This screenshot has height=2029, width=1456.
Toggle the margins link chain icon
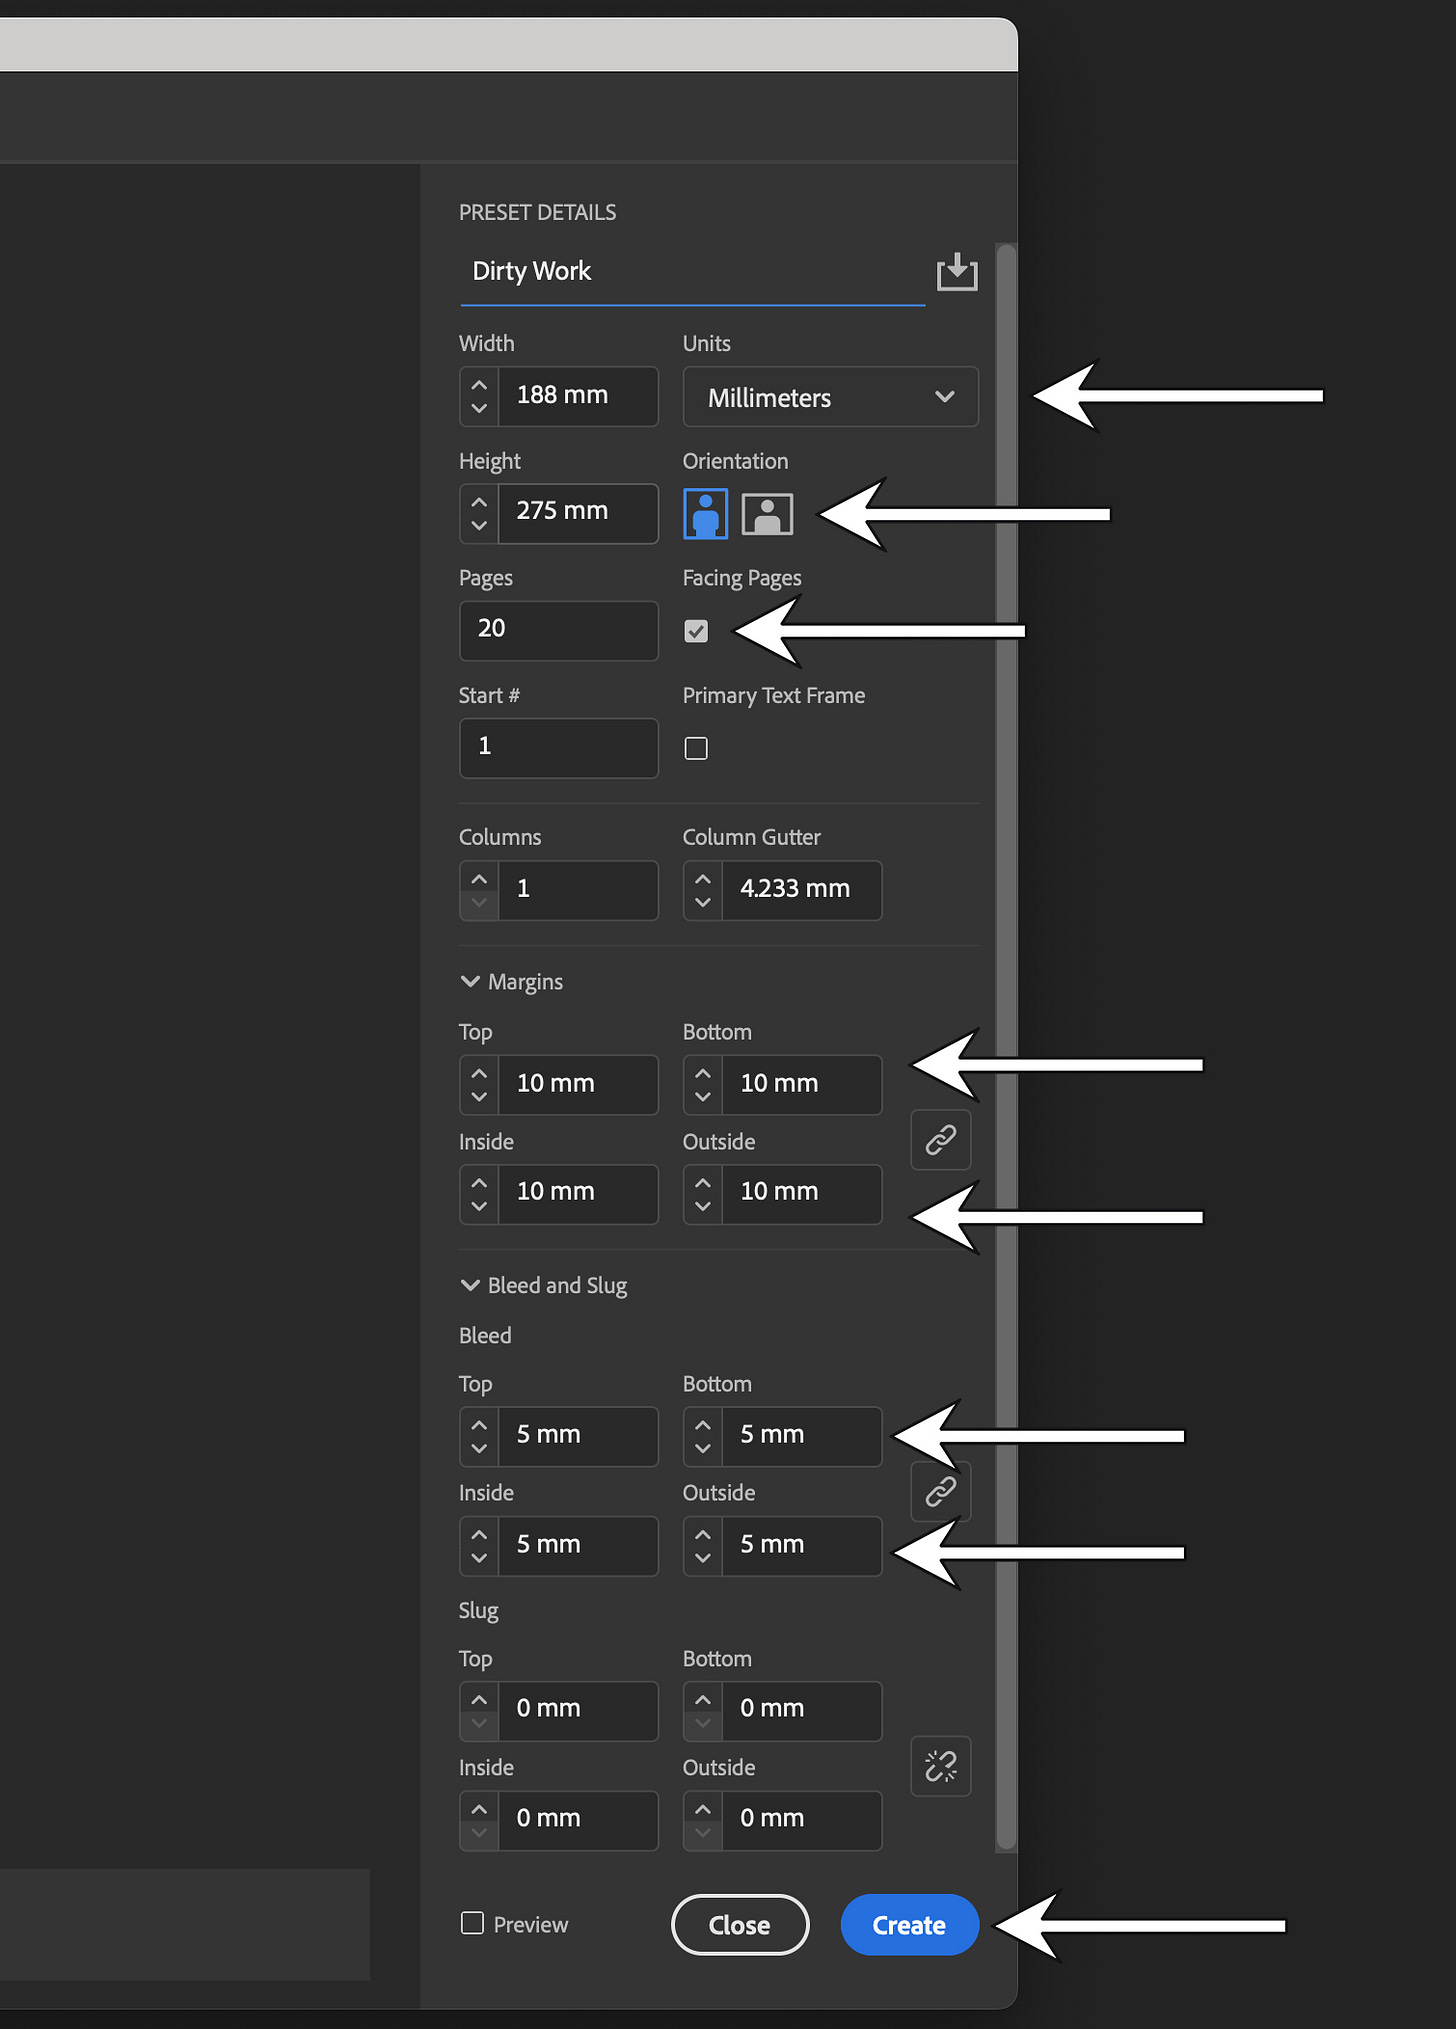pyautogui.click(x=941, y=1139)
